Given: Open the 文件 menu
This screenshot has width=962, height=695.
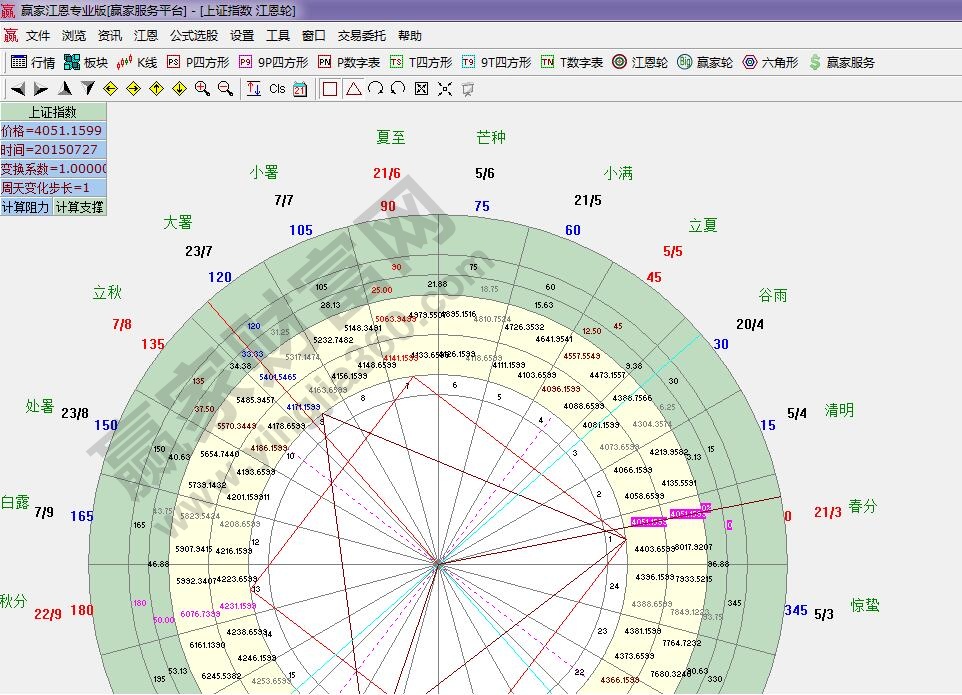Looking at the screenshot, I should tap(38, 35).
